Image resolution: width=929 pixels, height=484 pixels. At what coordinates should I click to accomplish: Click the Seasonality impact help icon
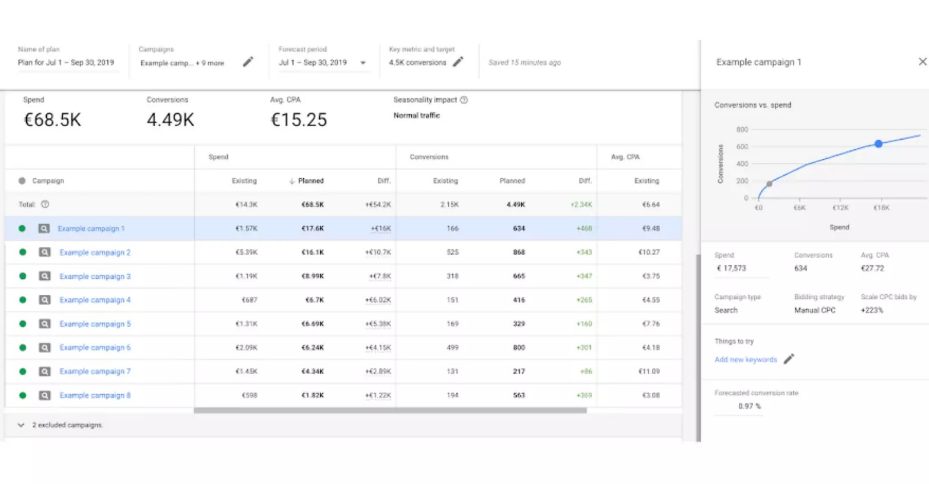(x=464, y=100)
